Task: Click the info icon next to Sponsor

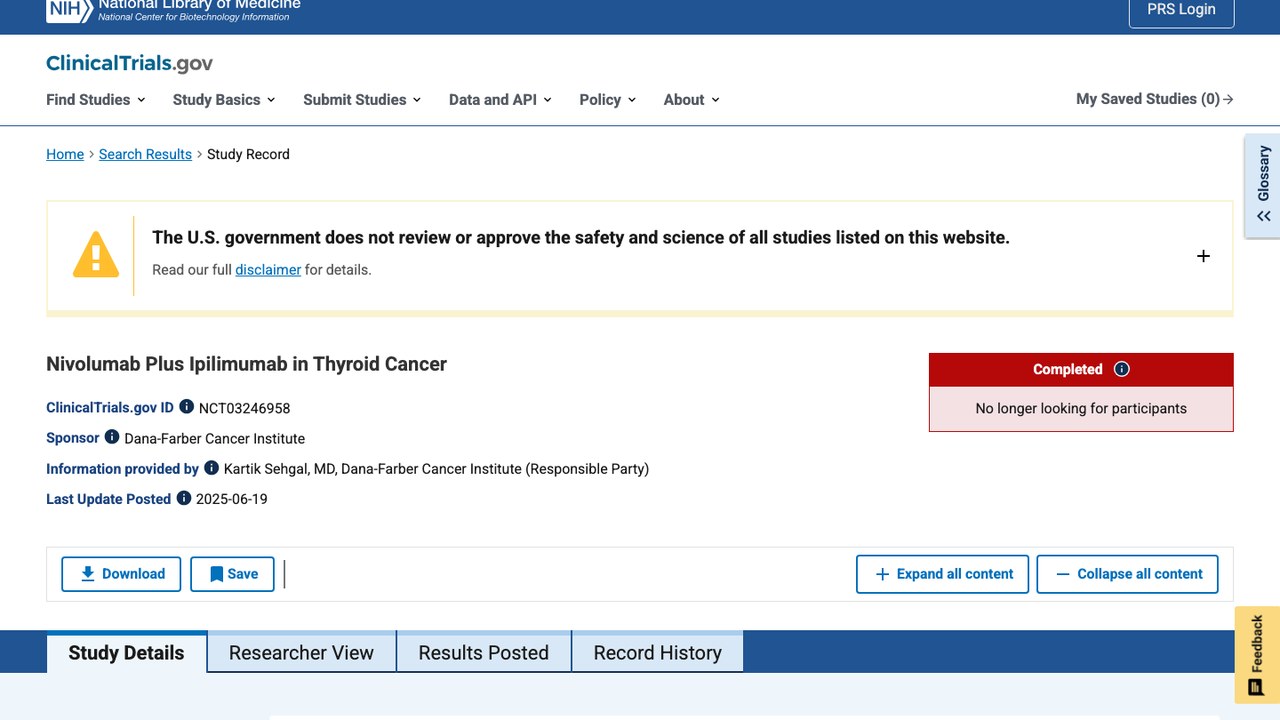Action: pos(112,437)
